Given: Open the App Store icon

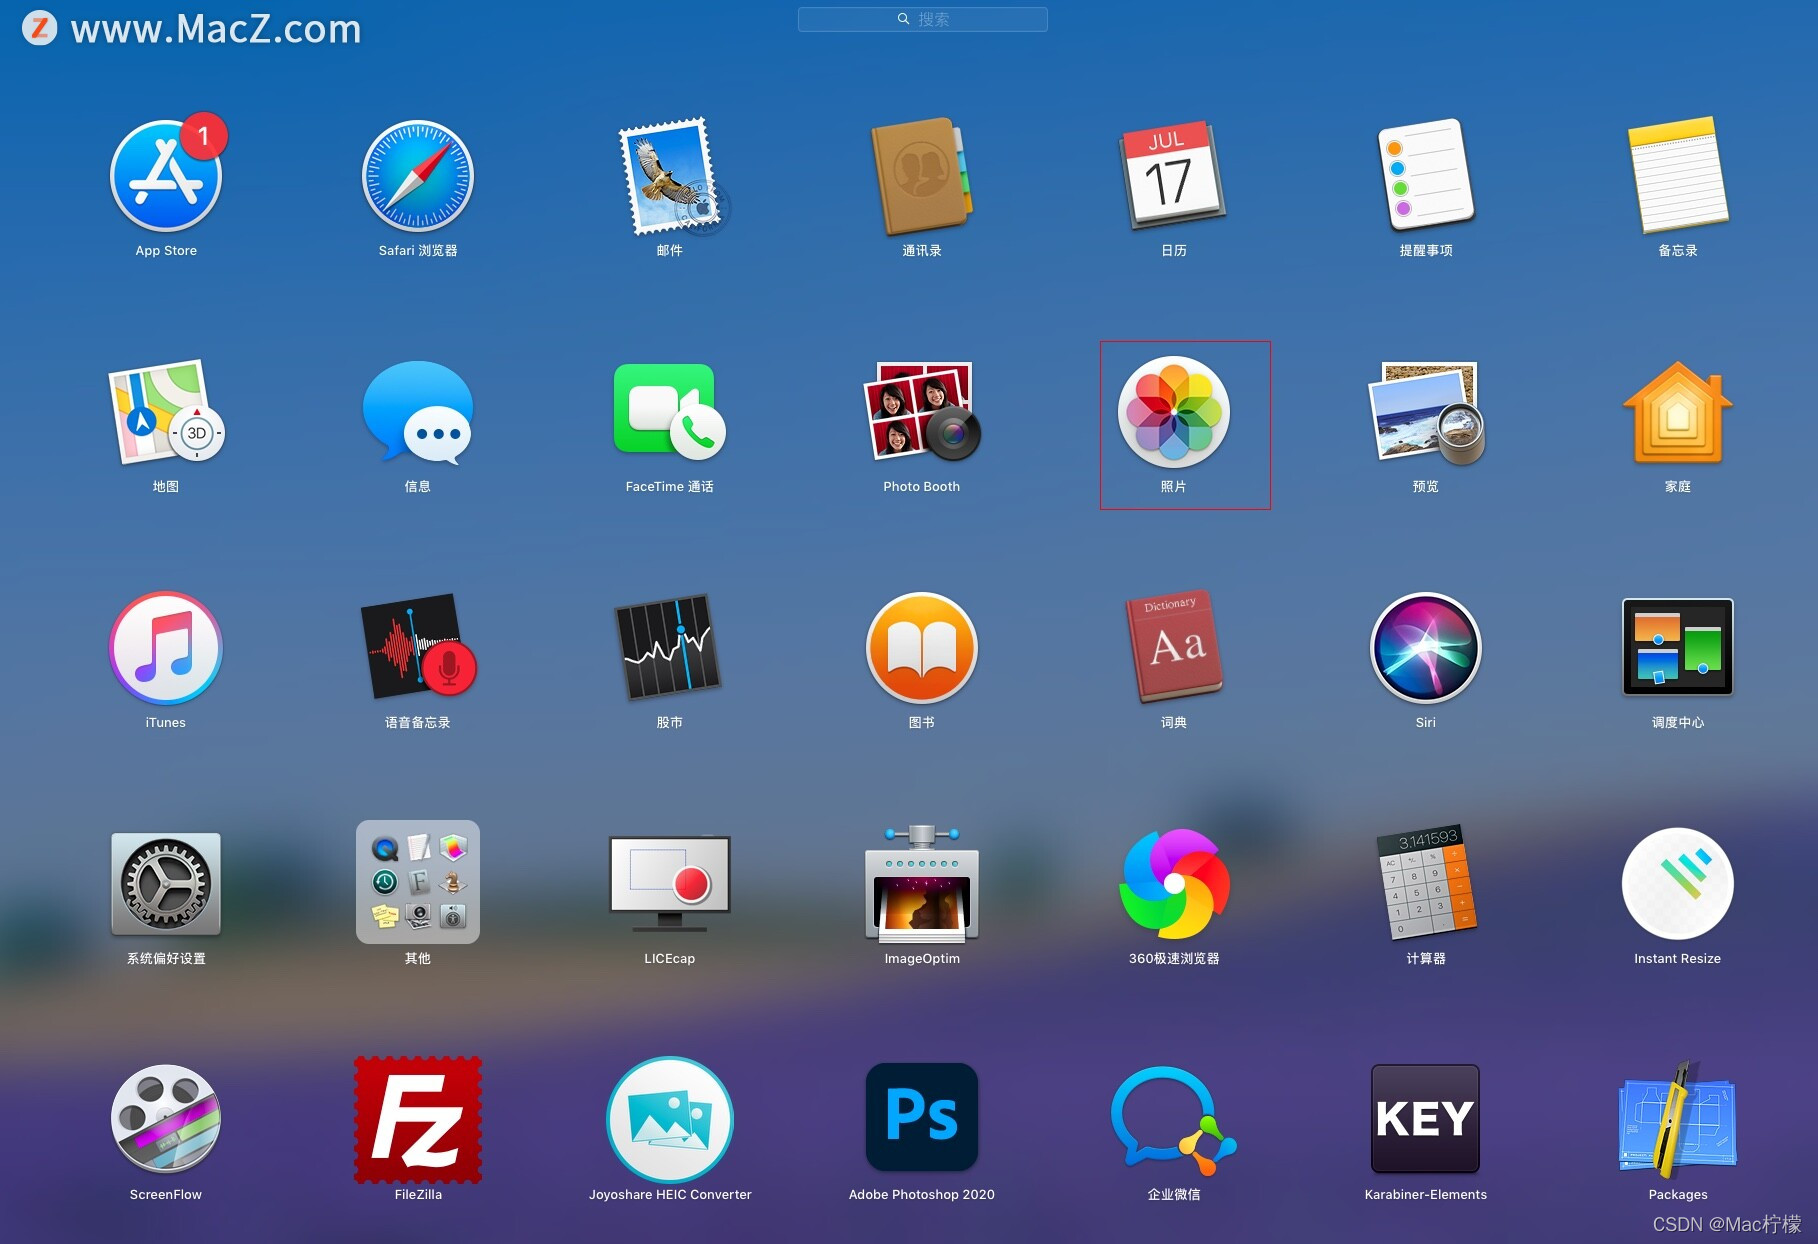Looking at the screenshot, I should [x=166, y=176].
